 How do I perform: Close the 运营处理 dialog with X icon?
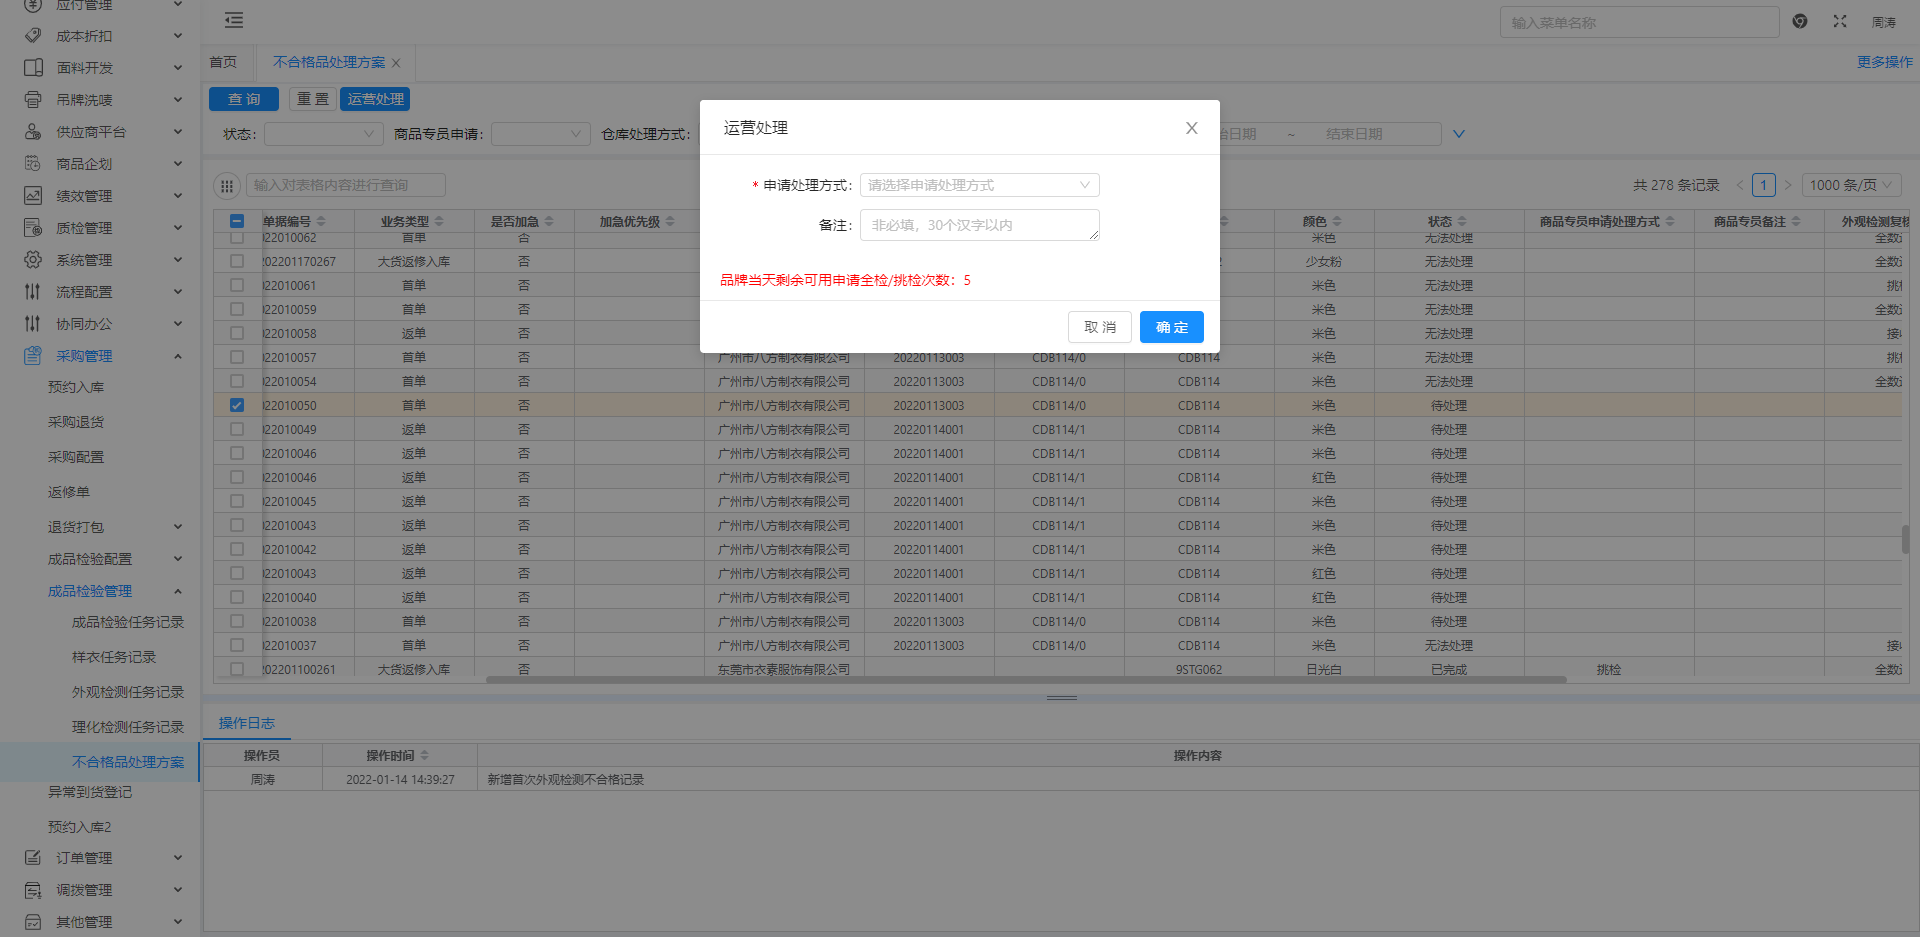[1191, 128]
